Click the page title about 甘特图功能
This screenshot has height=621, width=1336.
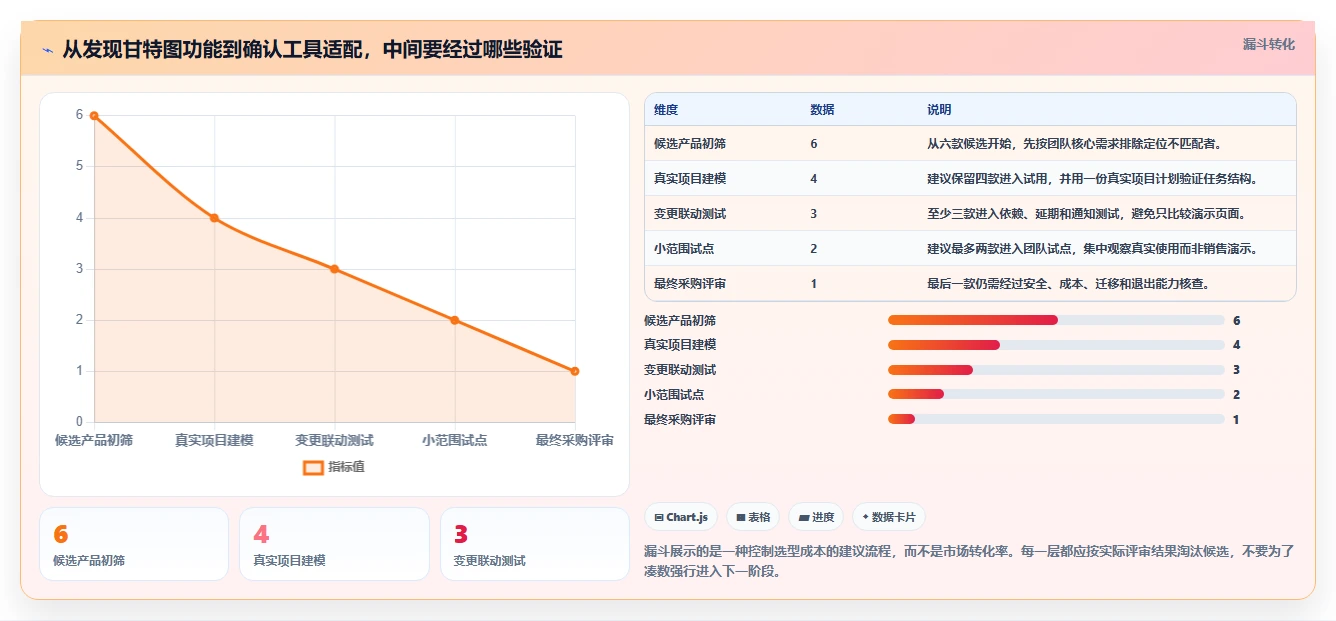[312, 49]
